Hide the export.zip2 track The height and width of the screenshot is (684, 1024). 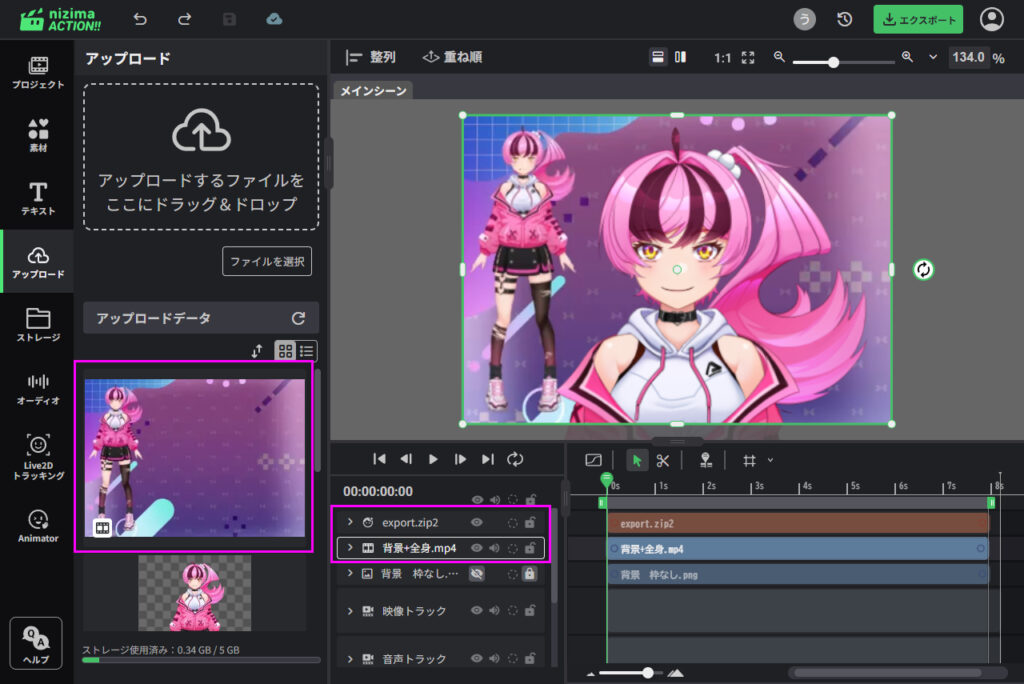[477, 522]
